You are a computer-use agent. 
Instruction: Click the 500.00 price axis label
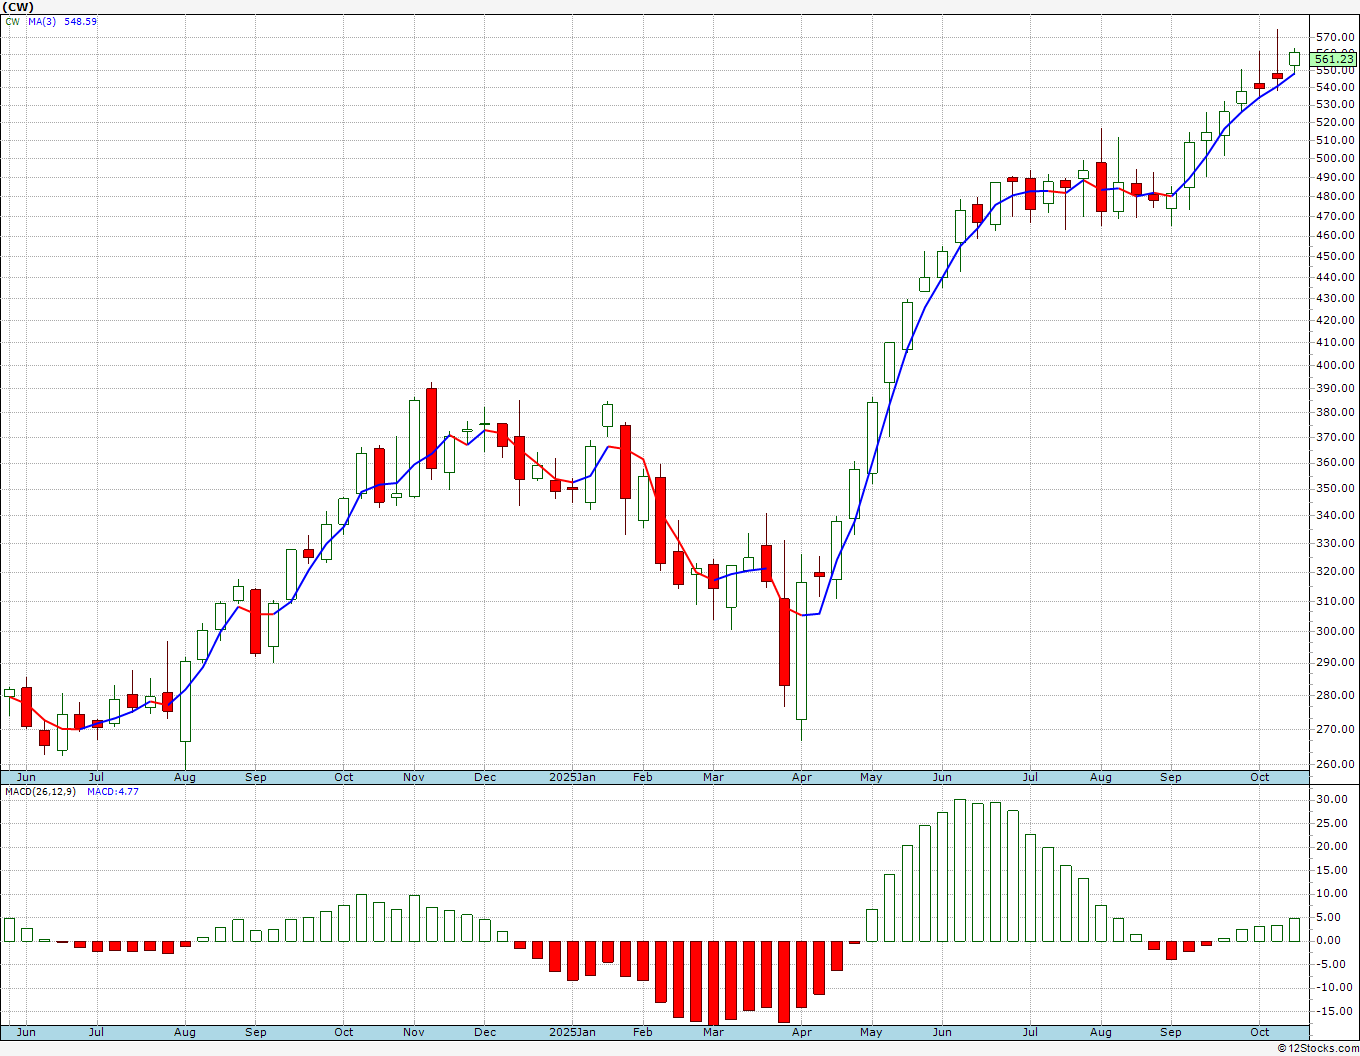click(1335, 159)
